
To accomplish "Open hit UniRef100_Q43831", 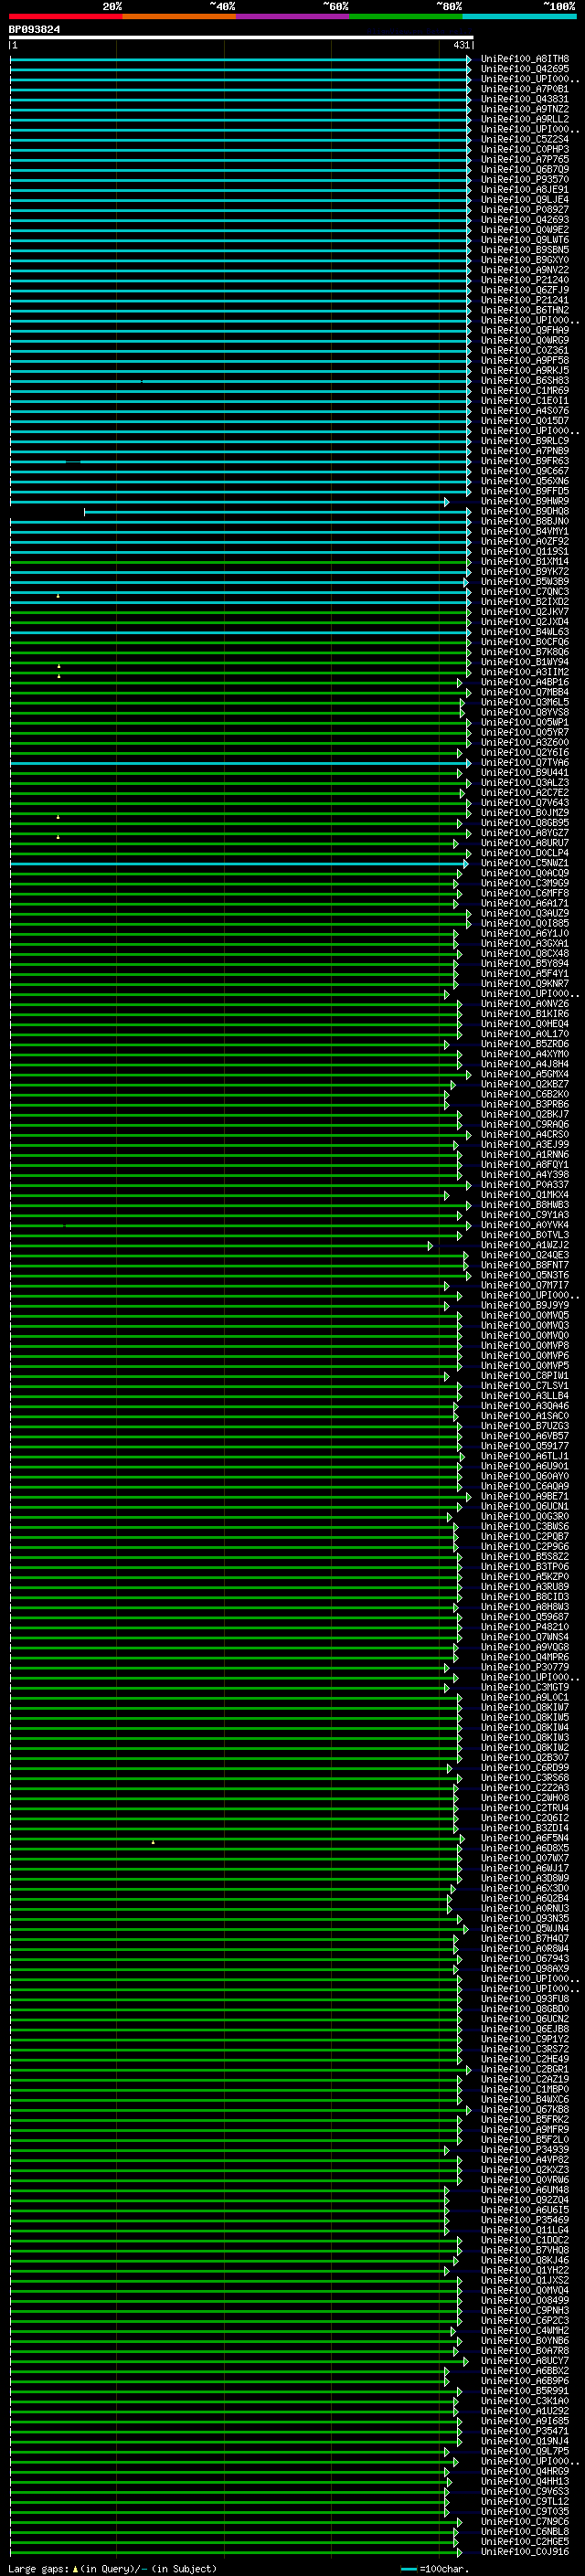I will [525, 99].
